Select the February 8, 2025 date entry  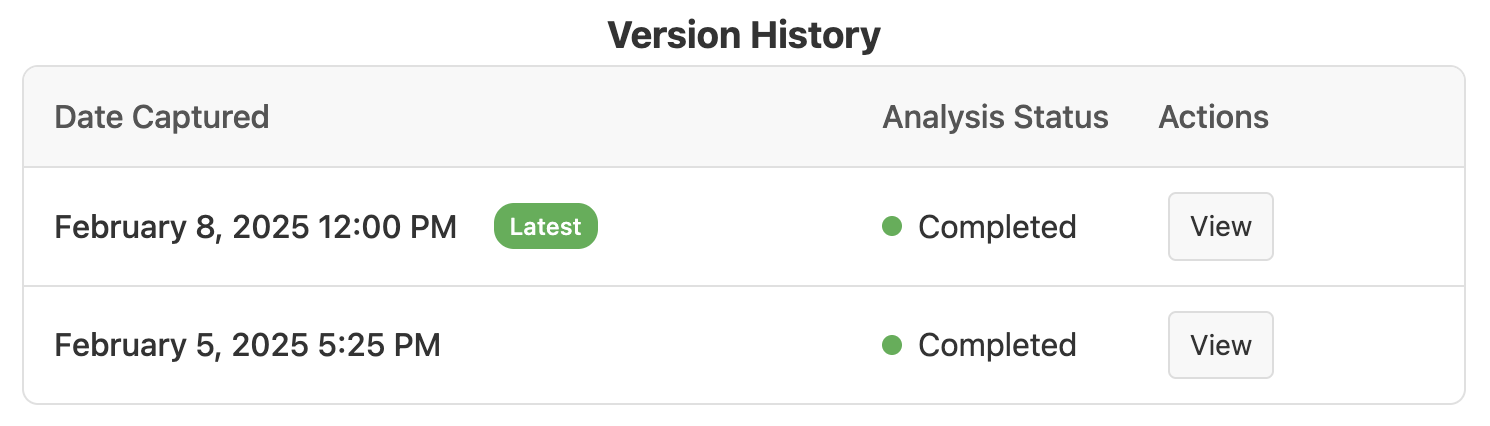[255, 227]
